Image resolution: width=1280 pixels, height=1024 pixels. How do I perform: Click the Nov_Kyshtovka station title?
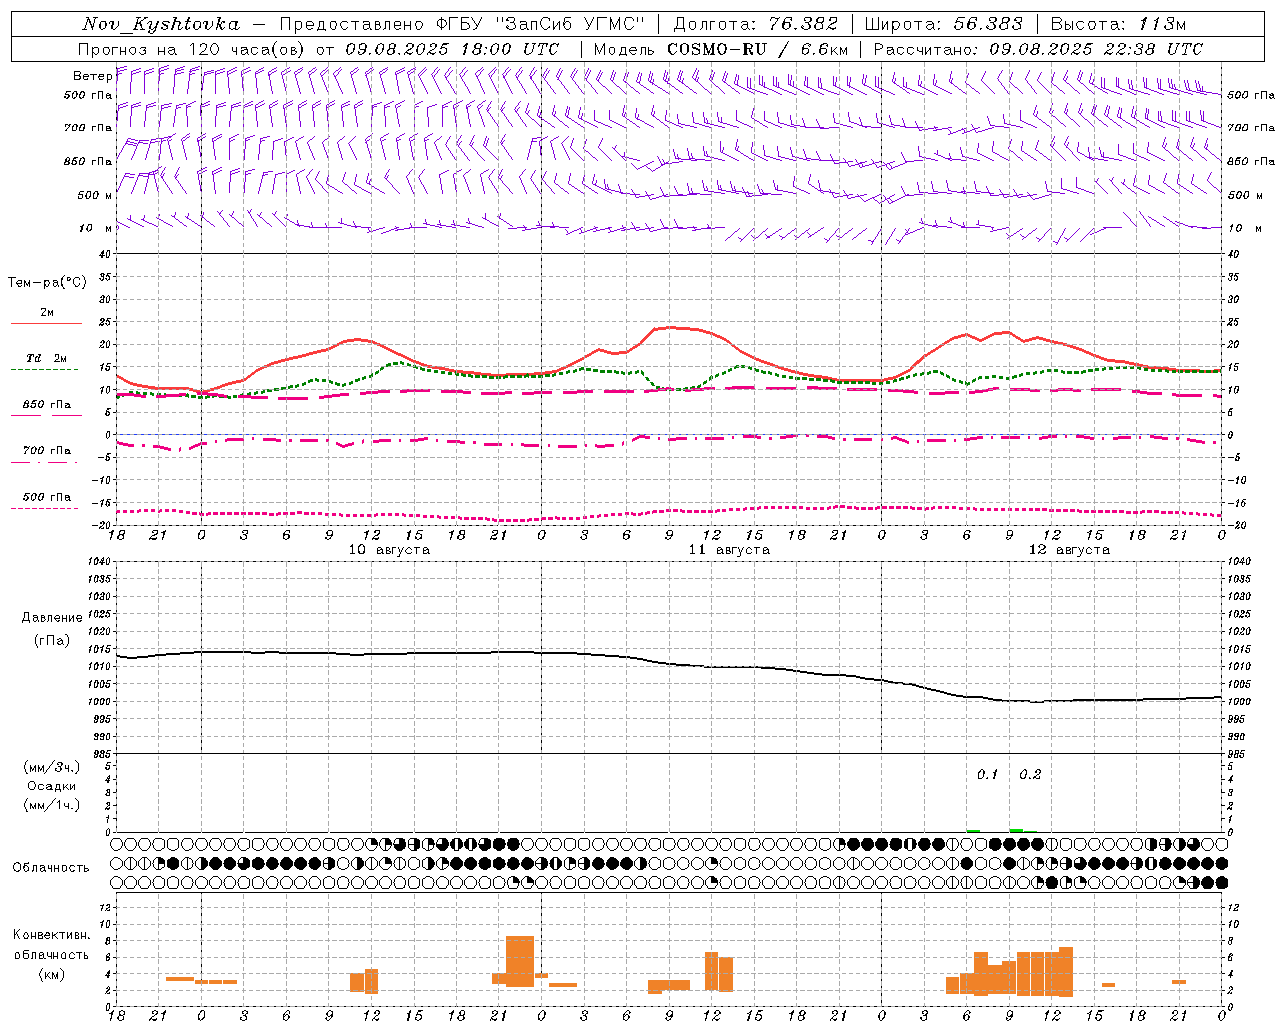pos(160,24)
